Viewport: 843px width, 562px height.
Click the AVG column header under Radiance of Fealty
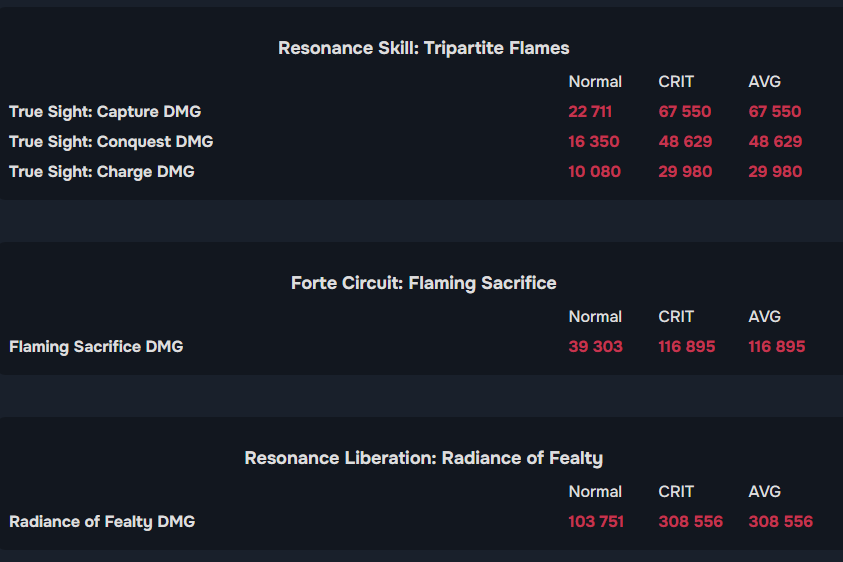[x=764, y=492]
